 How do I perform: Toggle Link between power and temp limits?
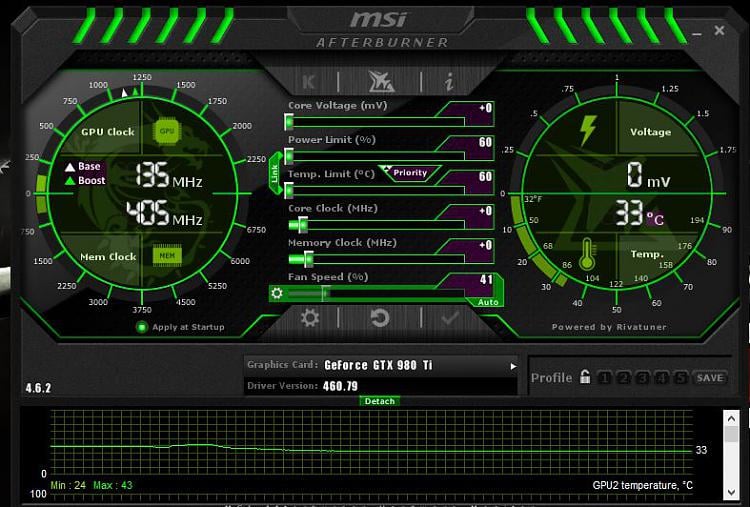275,173
